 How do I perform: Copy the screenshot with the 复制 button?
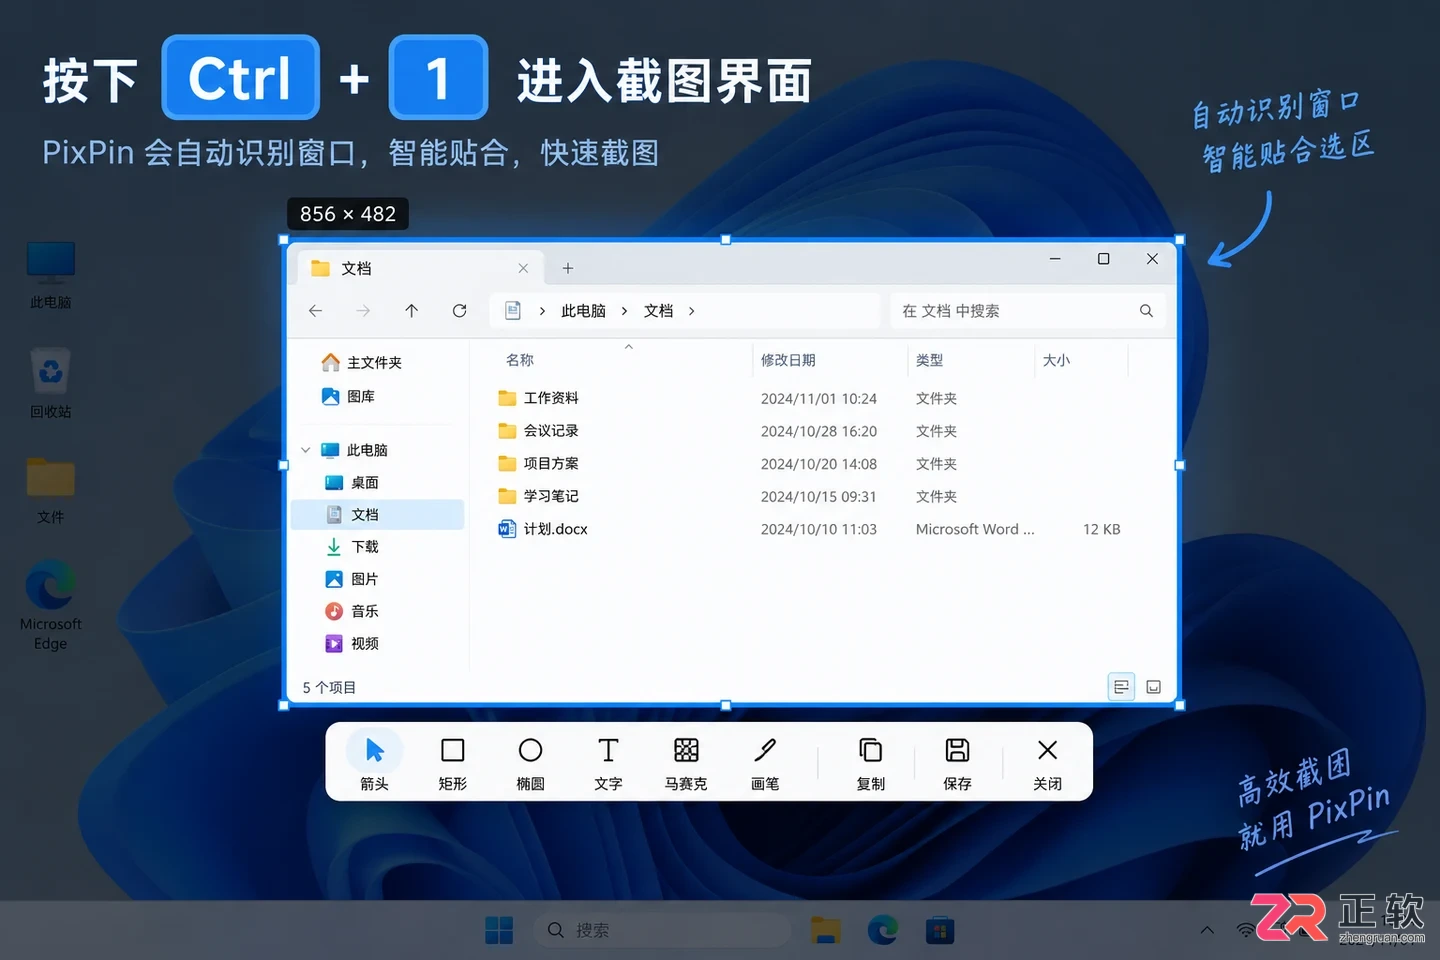(870, 763)
